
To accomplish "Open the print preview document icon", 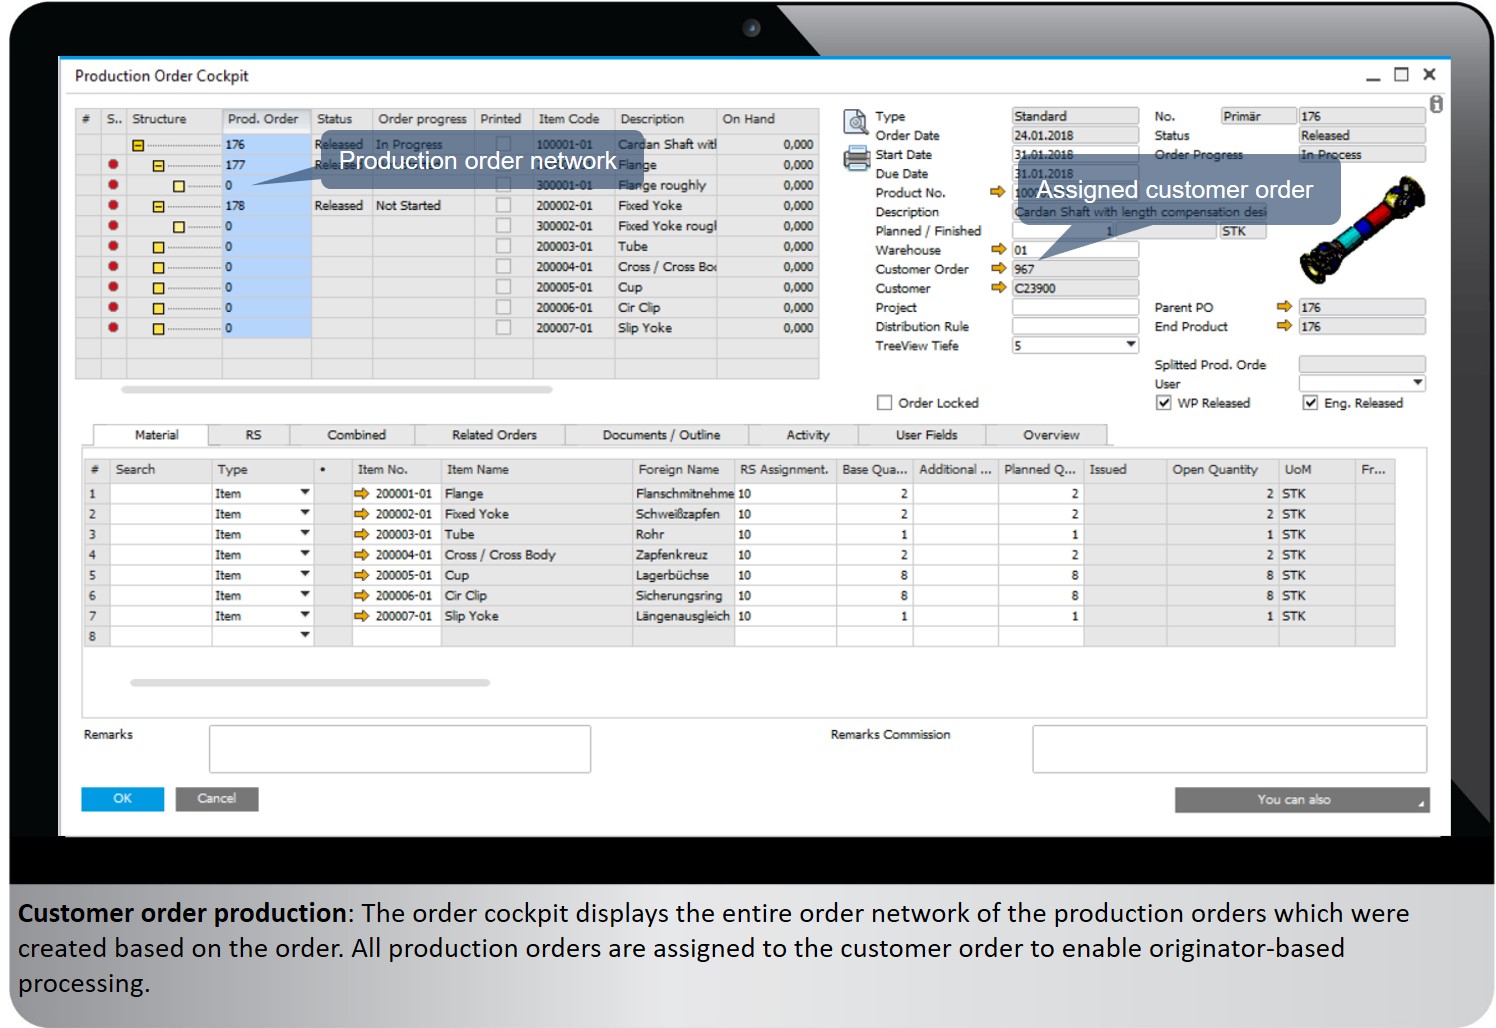I will pyautogui.click(x=856, y=122).
